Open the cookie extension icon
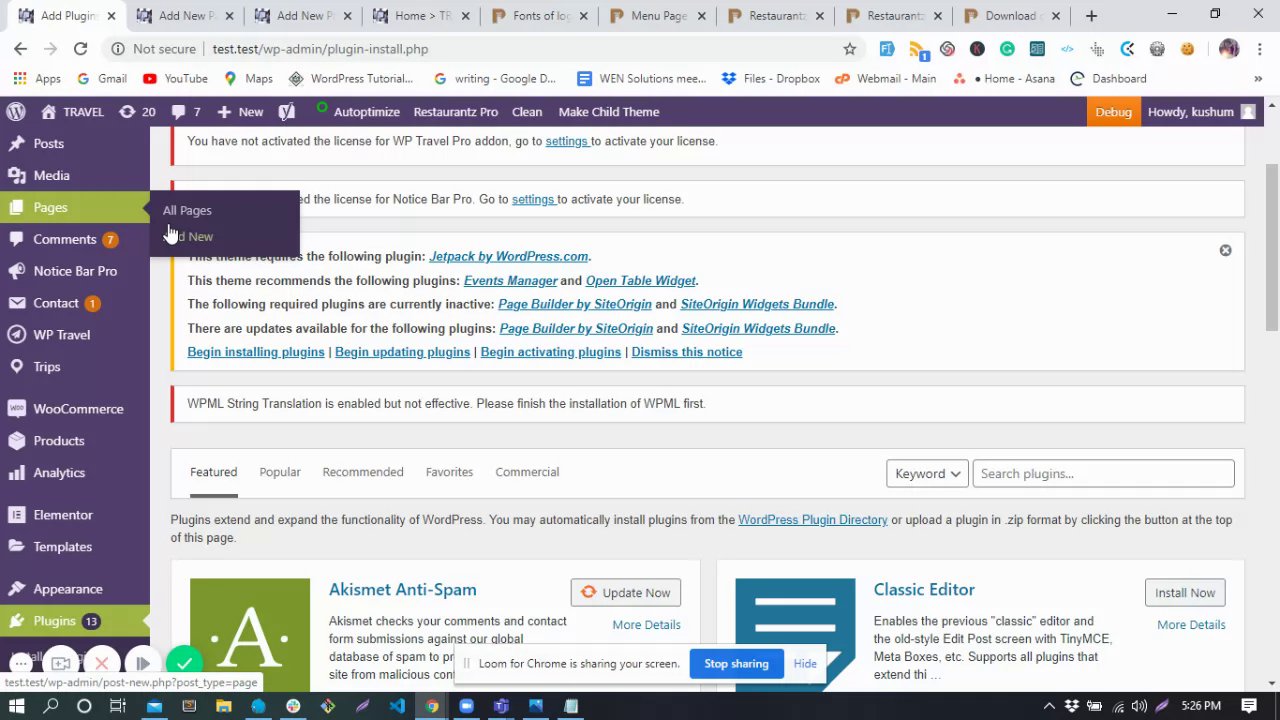Screen dimensions: 1280x720 tap(1187, 49)
